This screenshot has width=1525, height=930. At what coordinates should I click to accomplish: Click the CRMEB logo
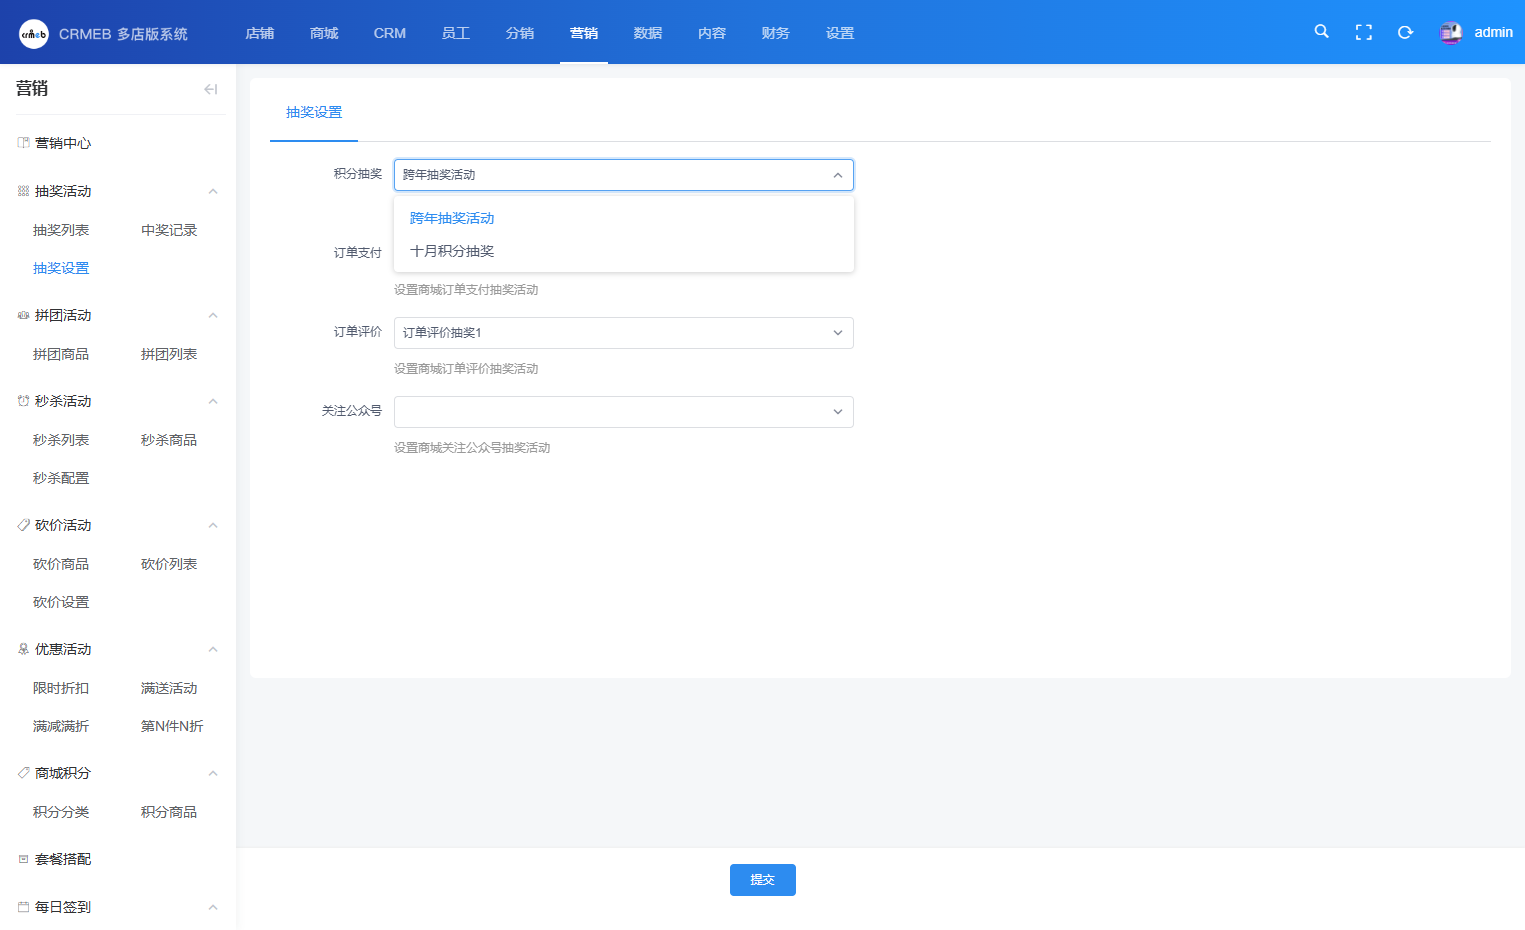pyautogui.click(x=34, y=33)
